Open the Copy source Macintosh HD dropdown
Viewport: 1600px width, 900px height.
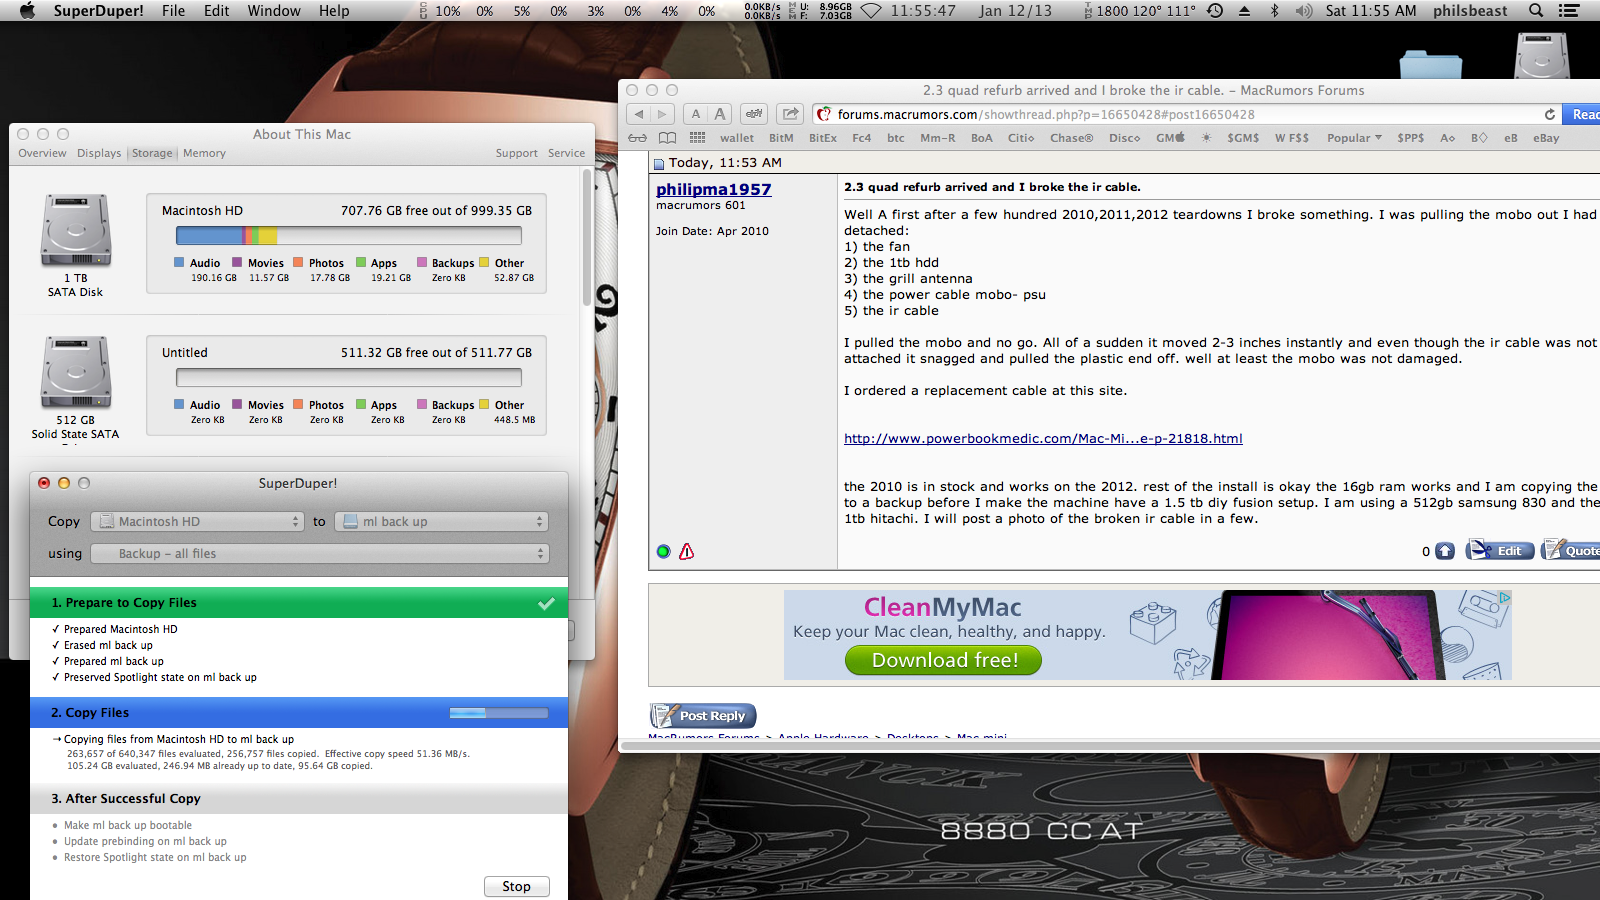tap(198, 522)
